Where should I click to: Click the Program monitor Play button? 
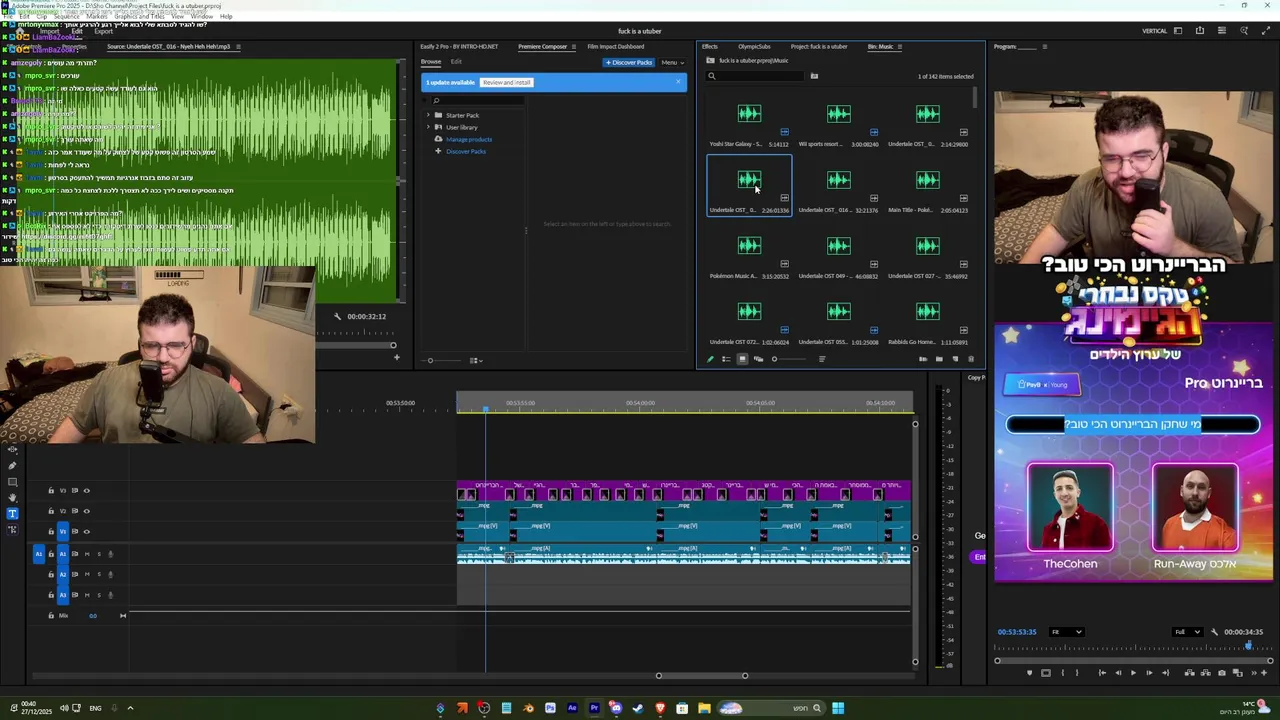[1133, 673]
